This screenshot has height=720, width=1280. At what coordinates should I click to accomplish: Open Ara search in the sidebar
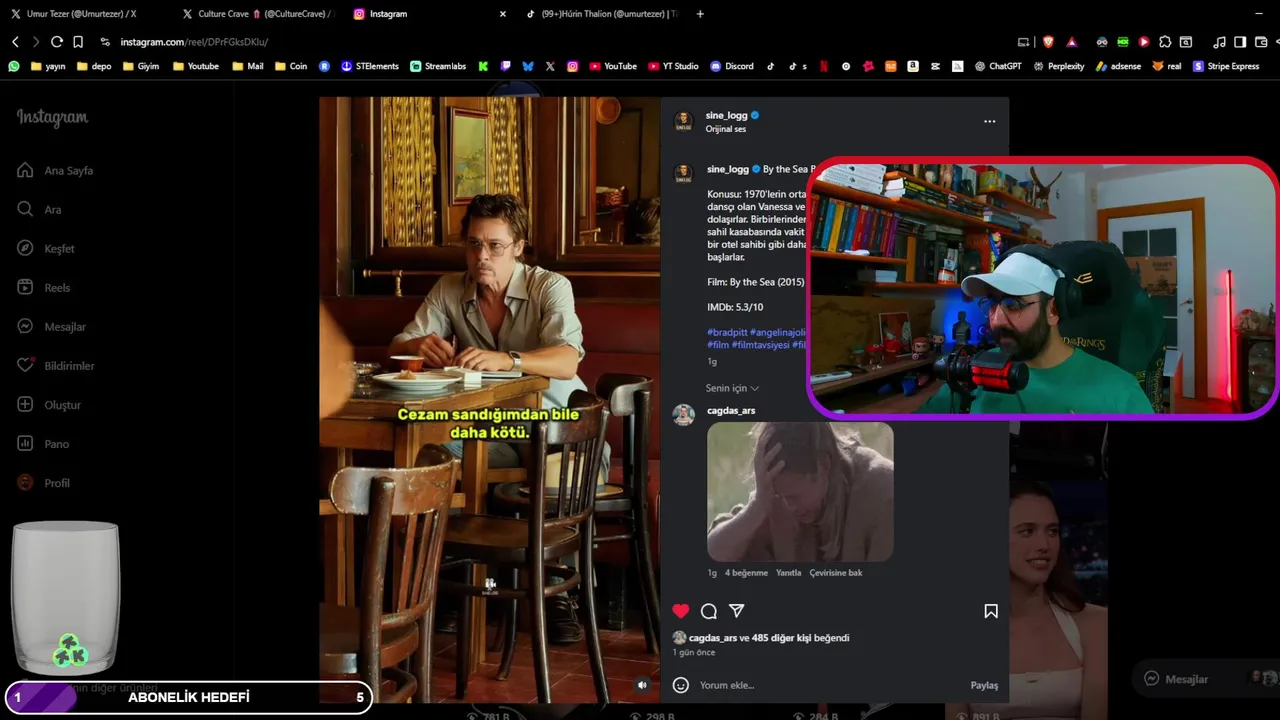tap(40, 209)
